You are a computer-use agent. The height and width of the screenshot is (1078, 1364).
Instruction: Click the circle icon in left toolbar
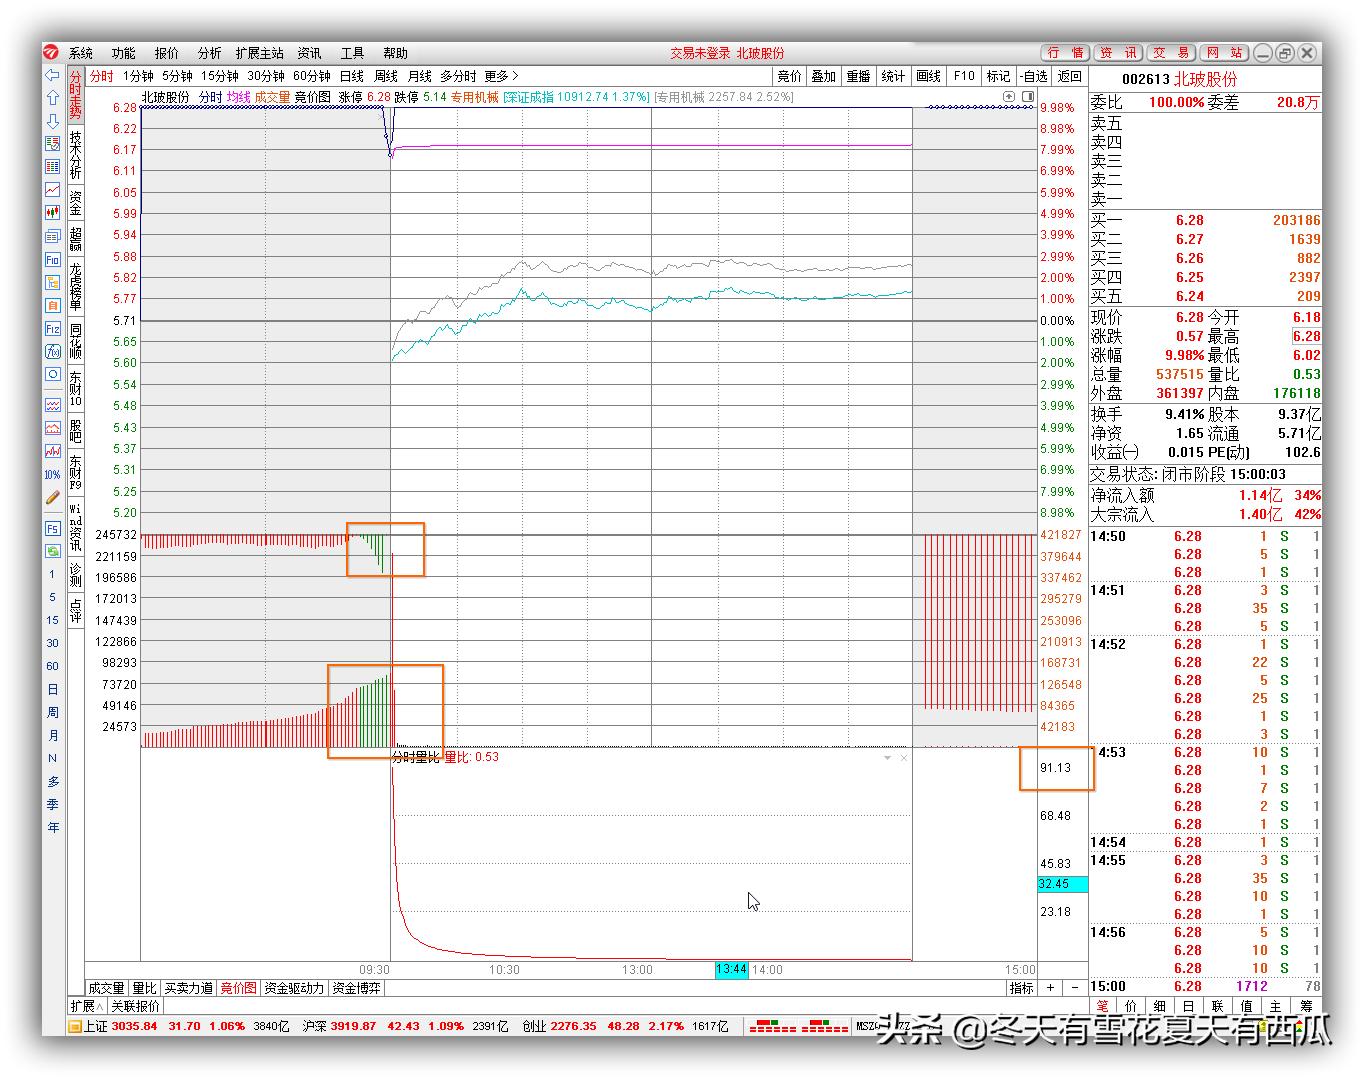coord(53,374)
